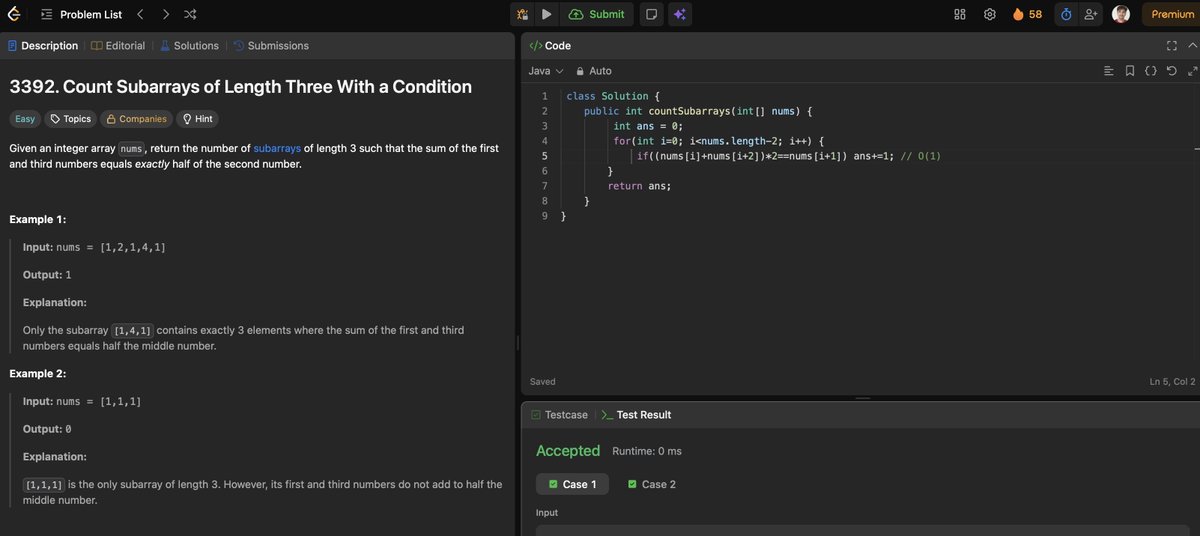
Task: Switch to the Editorial tab
Action: click(x=118, y=46)
